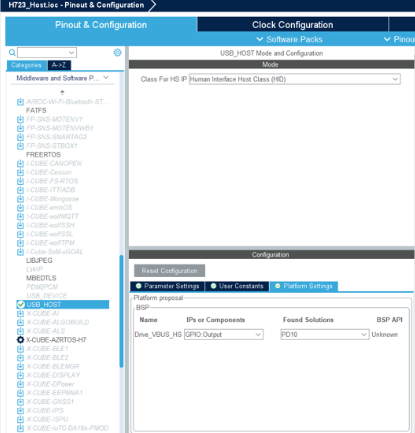This screenshot has width=415, height=433.
Task: Open the settings gear icon
Action: (117, 52)
